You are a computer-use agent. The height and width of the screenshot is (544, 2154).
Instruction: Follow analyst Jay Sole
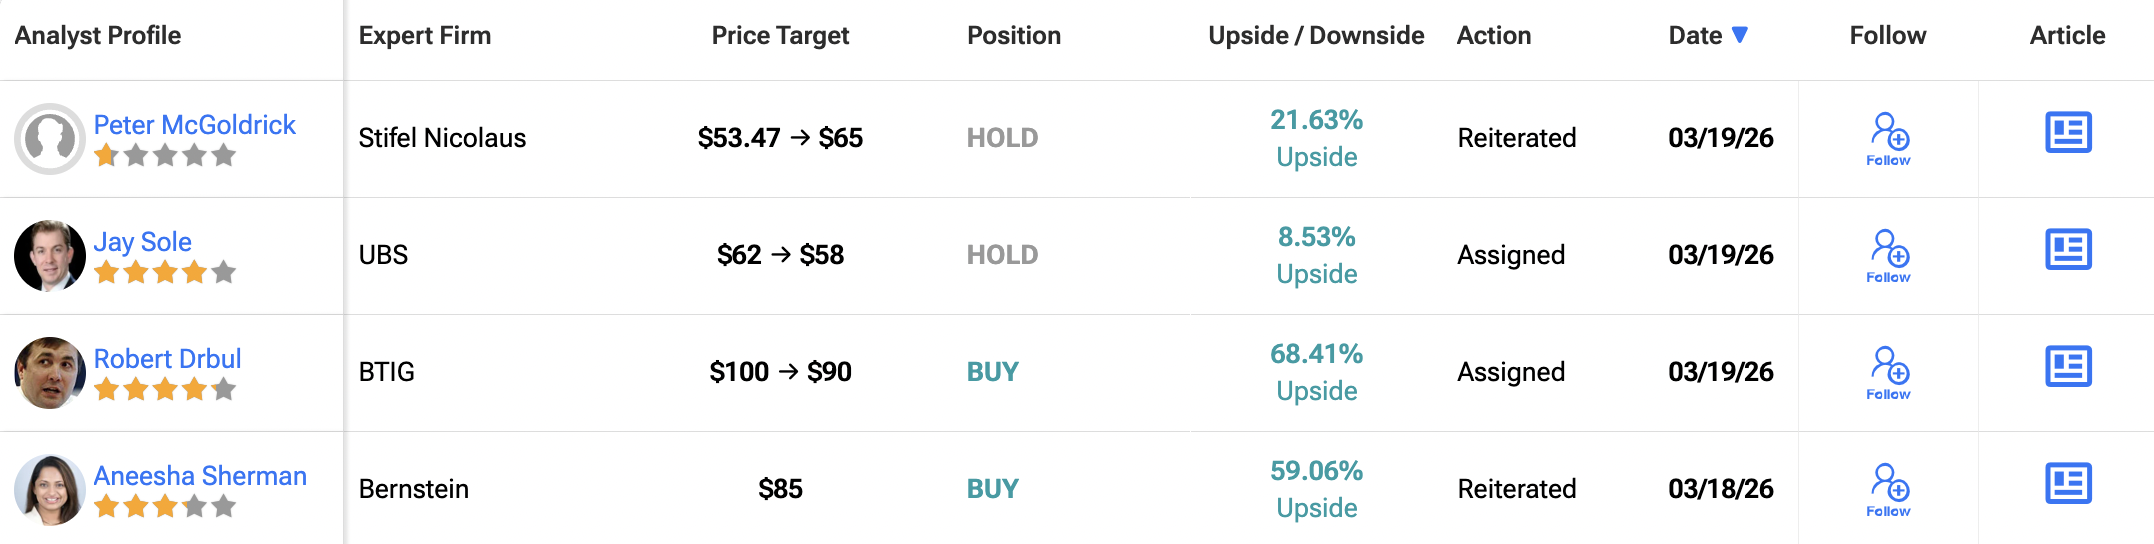click(x=1888, y=255)
